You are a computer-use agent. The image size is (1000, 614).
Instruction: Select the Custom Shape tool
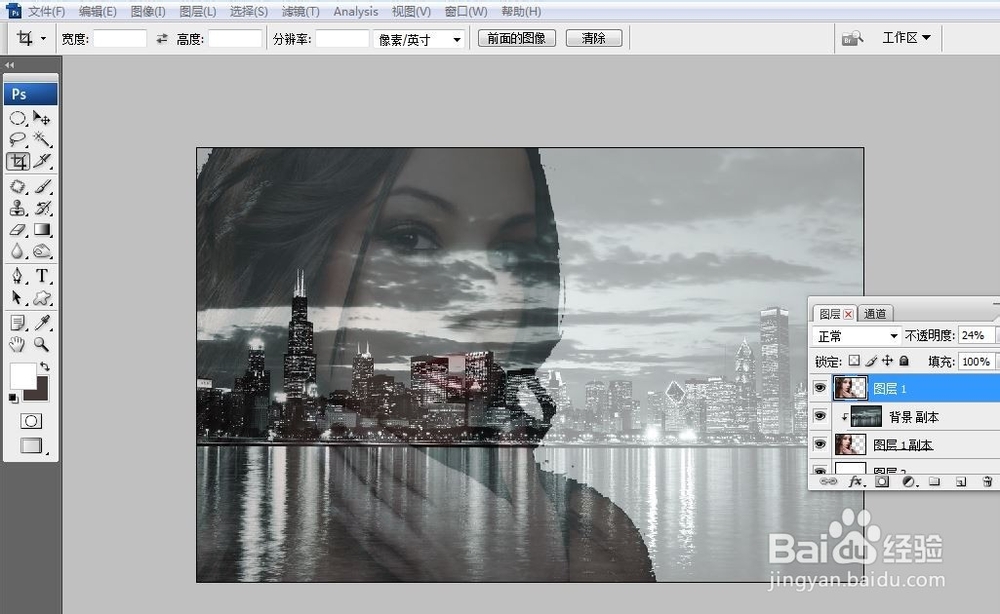[x=42, y=297]
